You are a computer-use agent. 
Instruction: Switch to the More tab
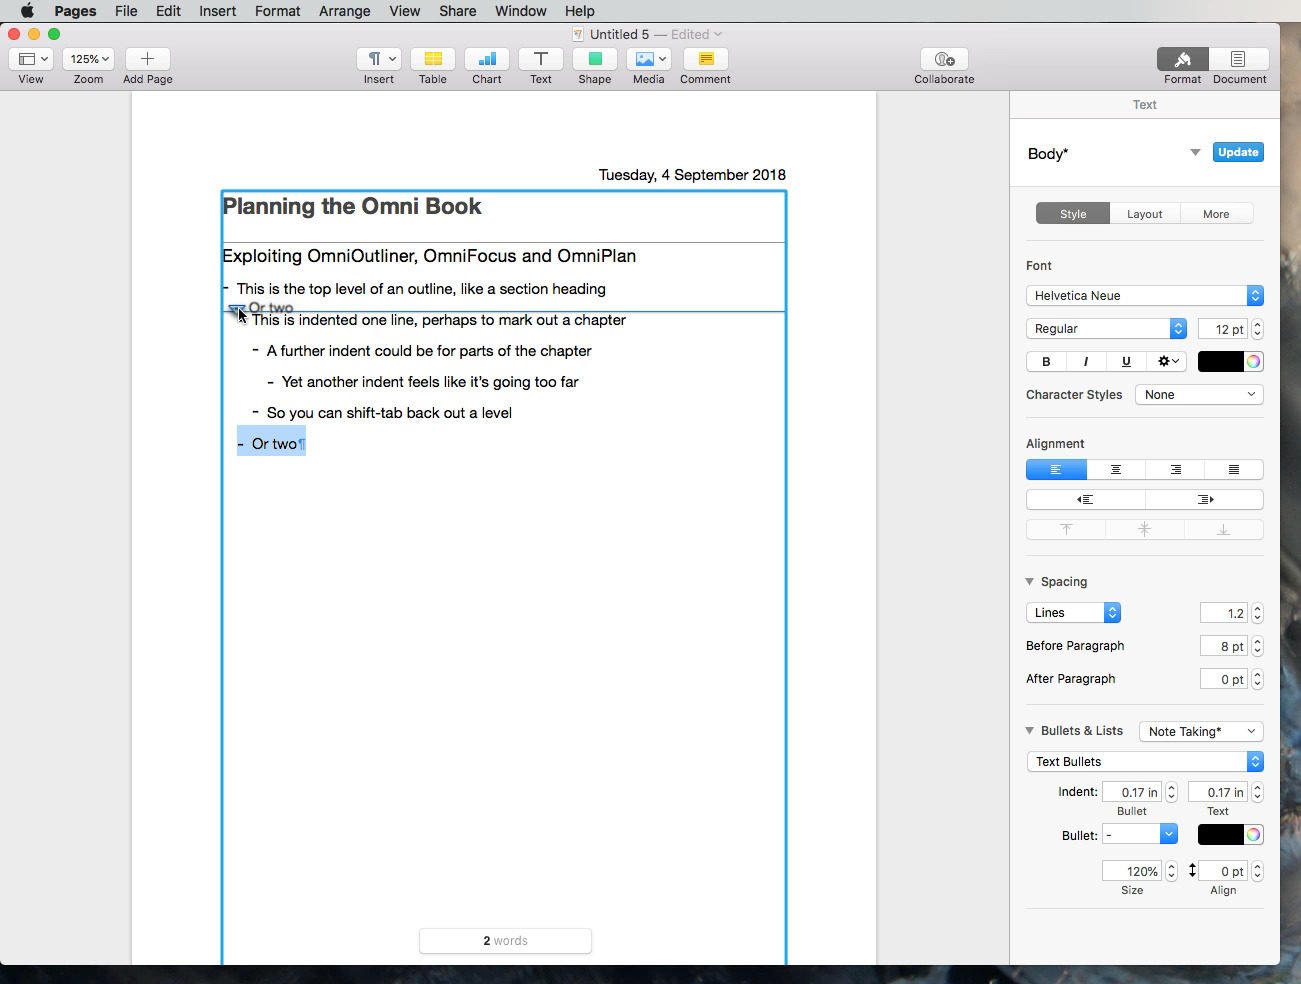pos(1216,214)
